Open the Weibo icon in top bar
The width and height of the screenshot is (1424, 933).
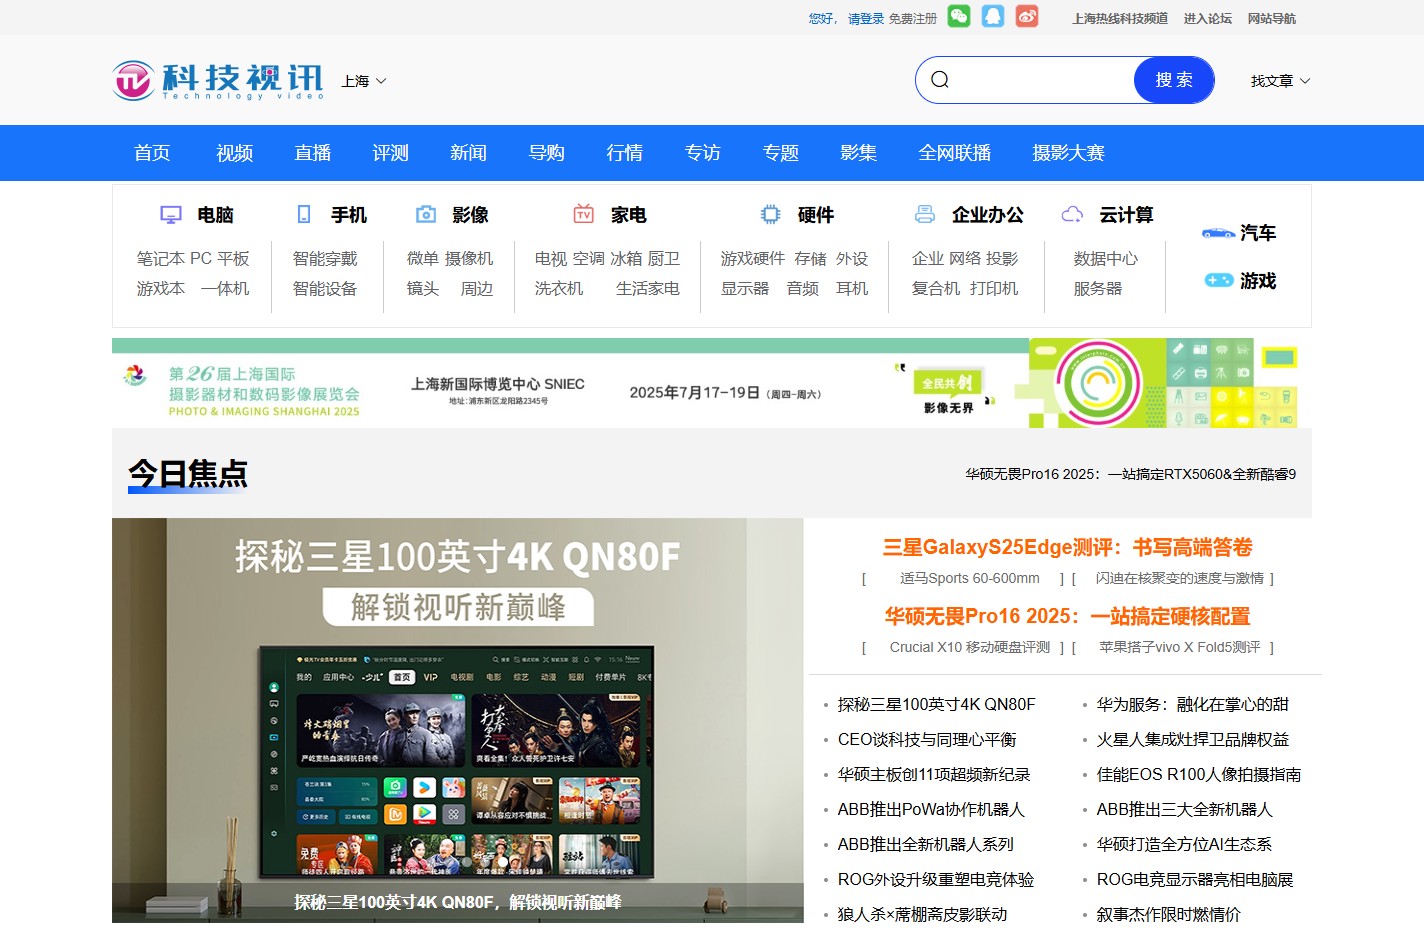pos(1027,16)
